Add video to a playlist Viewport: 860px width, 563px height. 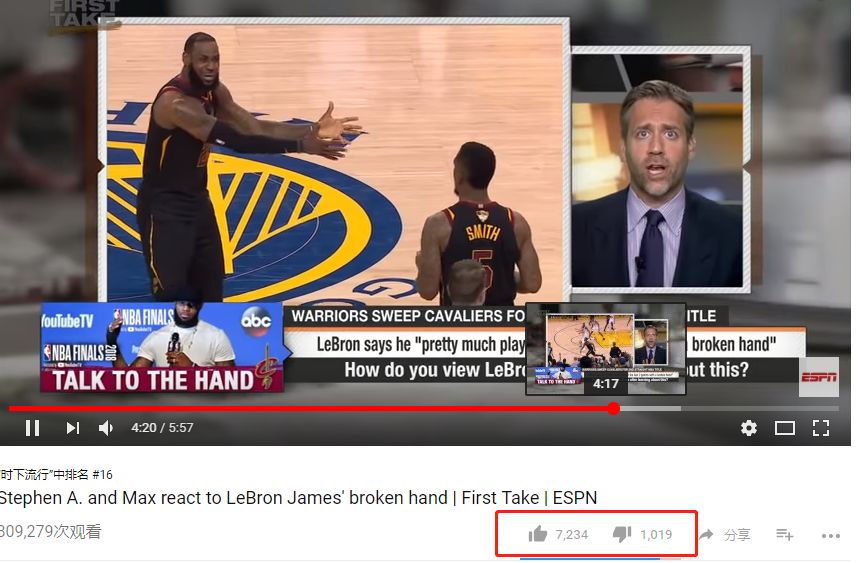[785, 534]
